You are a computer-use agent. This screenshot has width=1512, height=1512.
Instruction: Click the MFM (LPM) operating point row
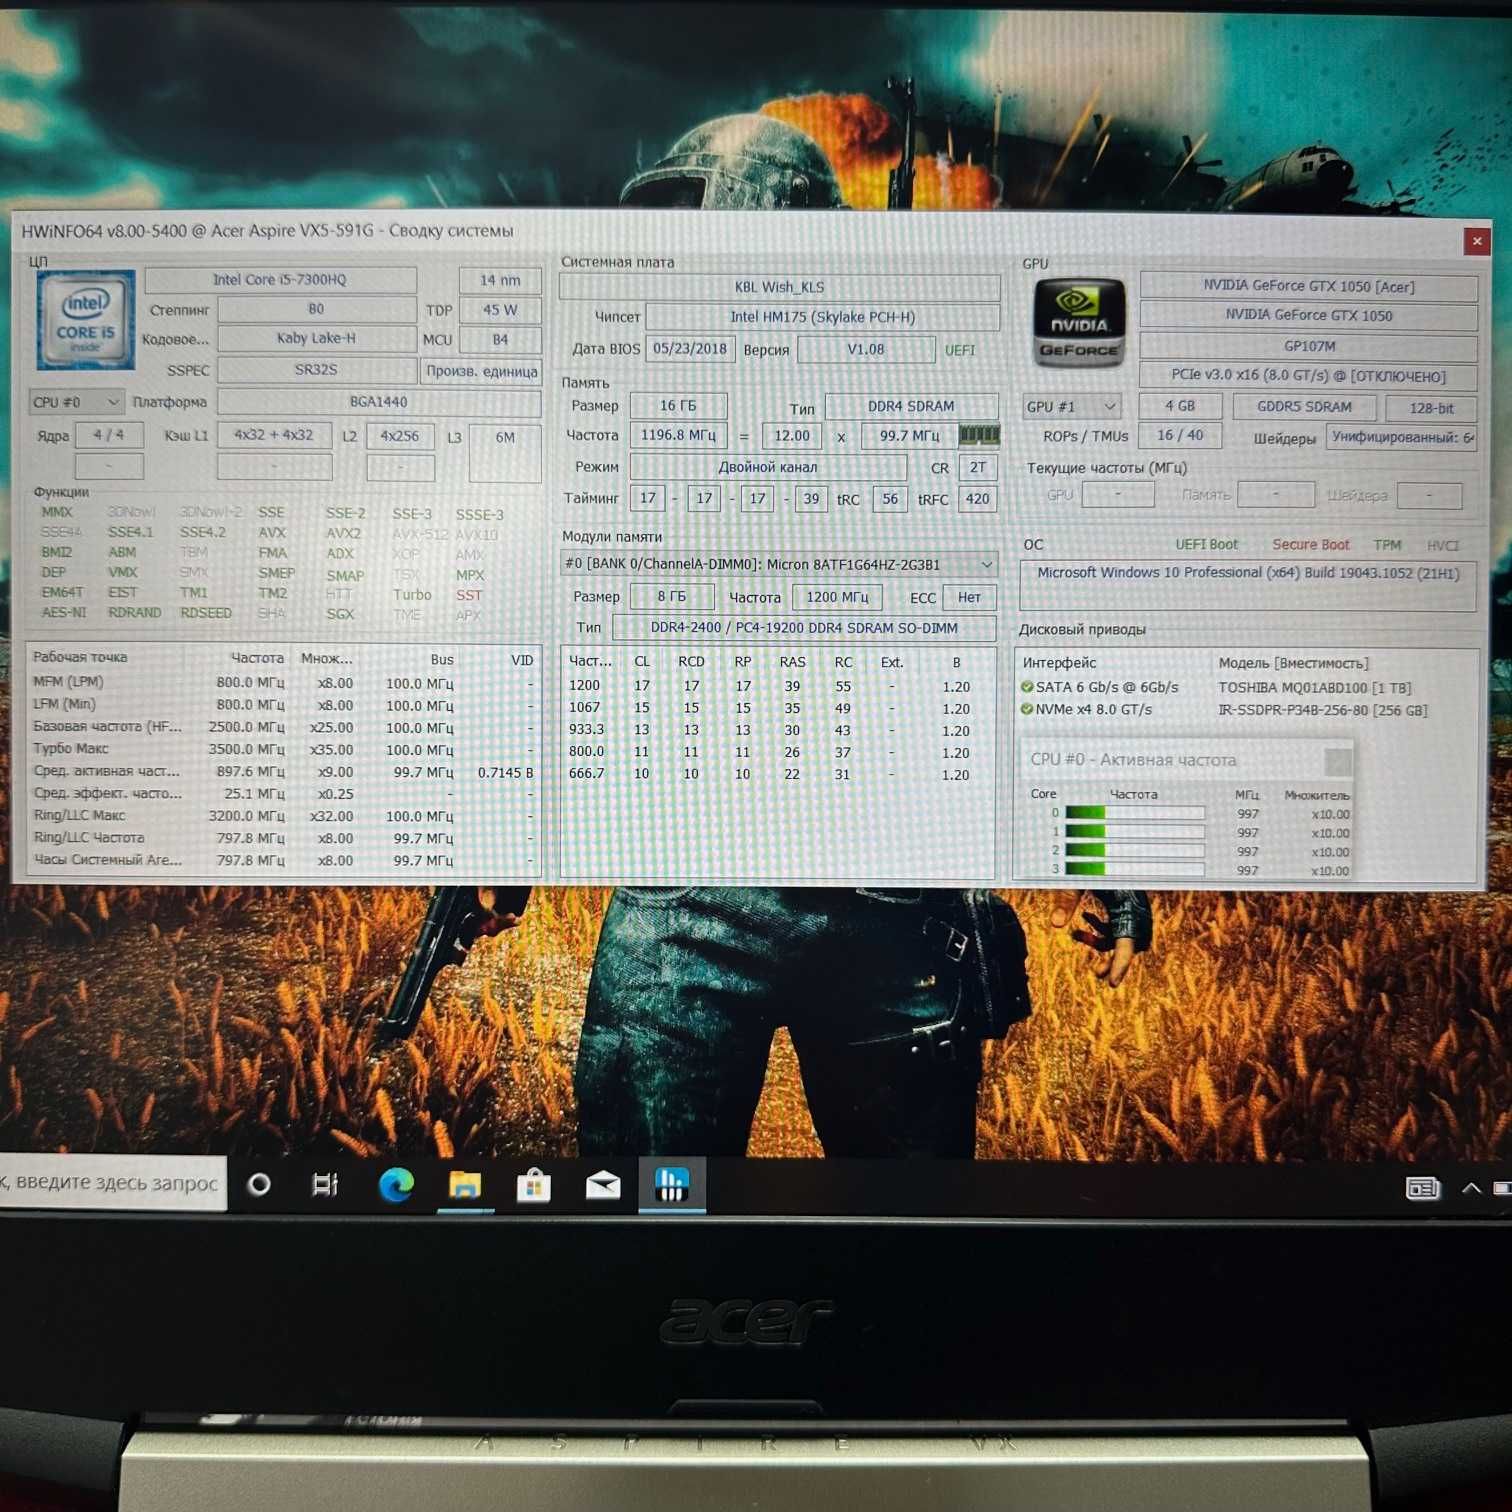(283, 683)
